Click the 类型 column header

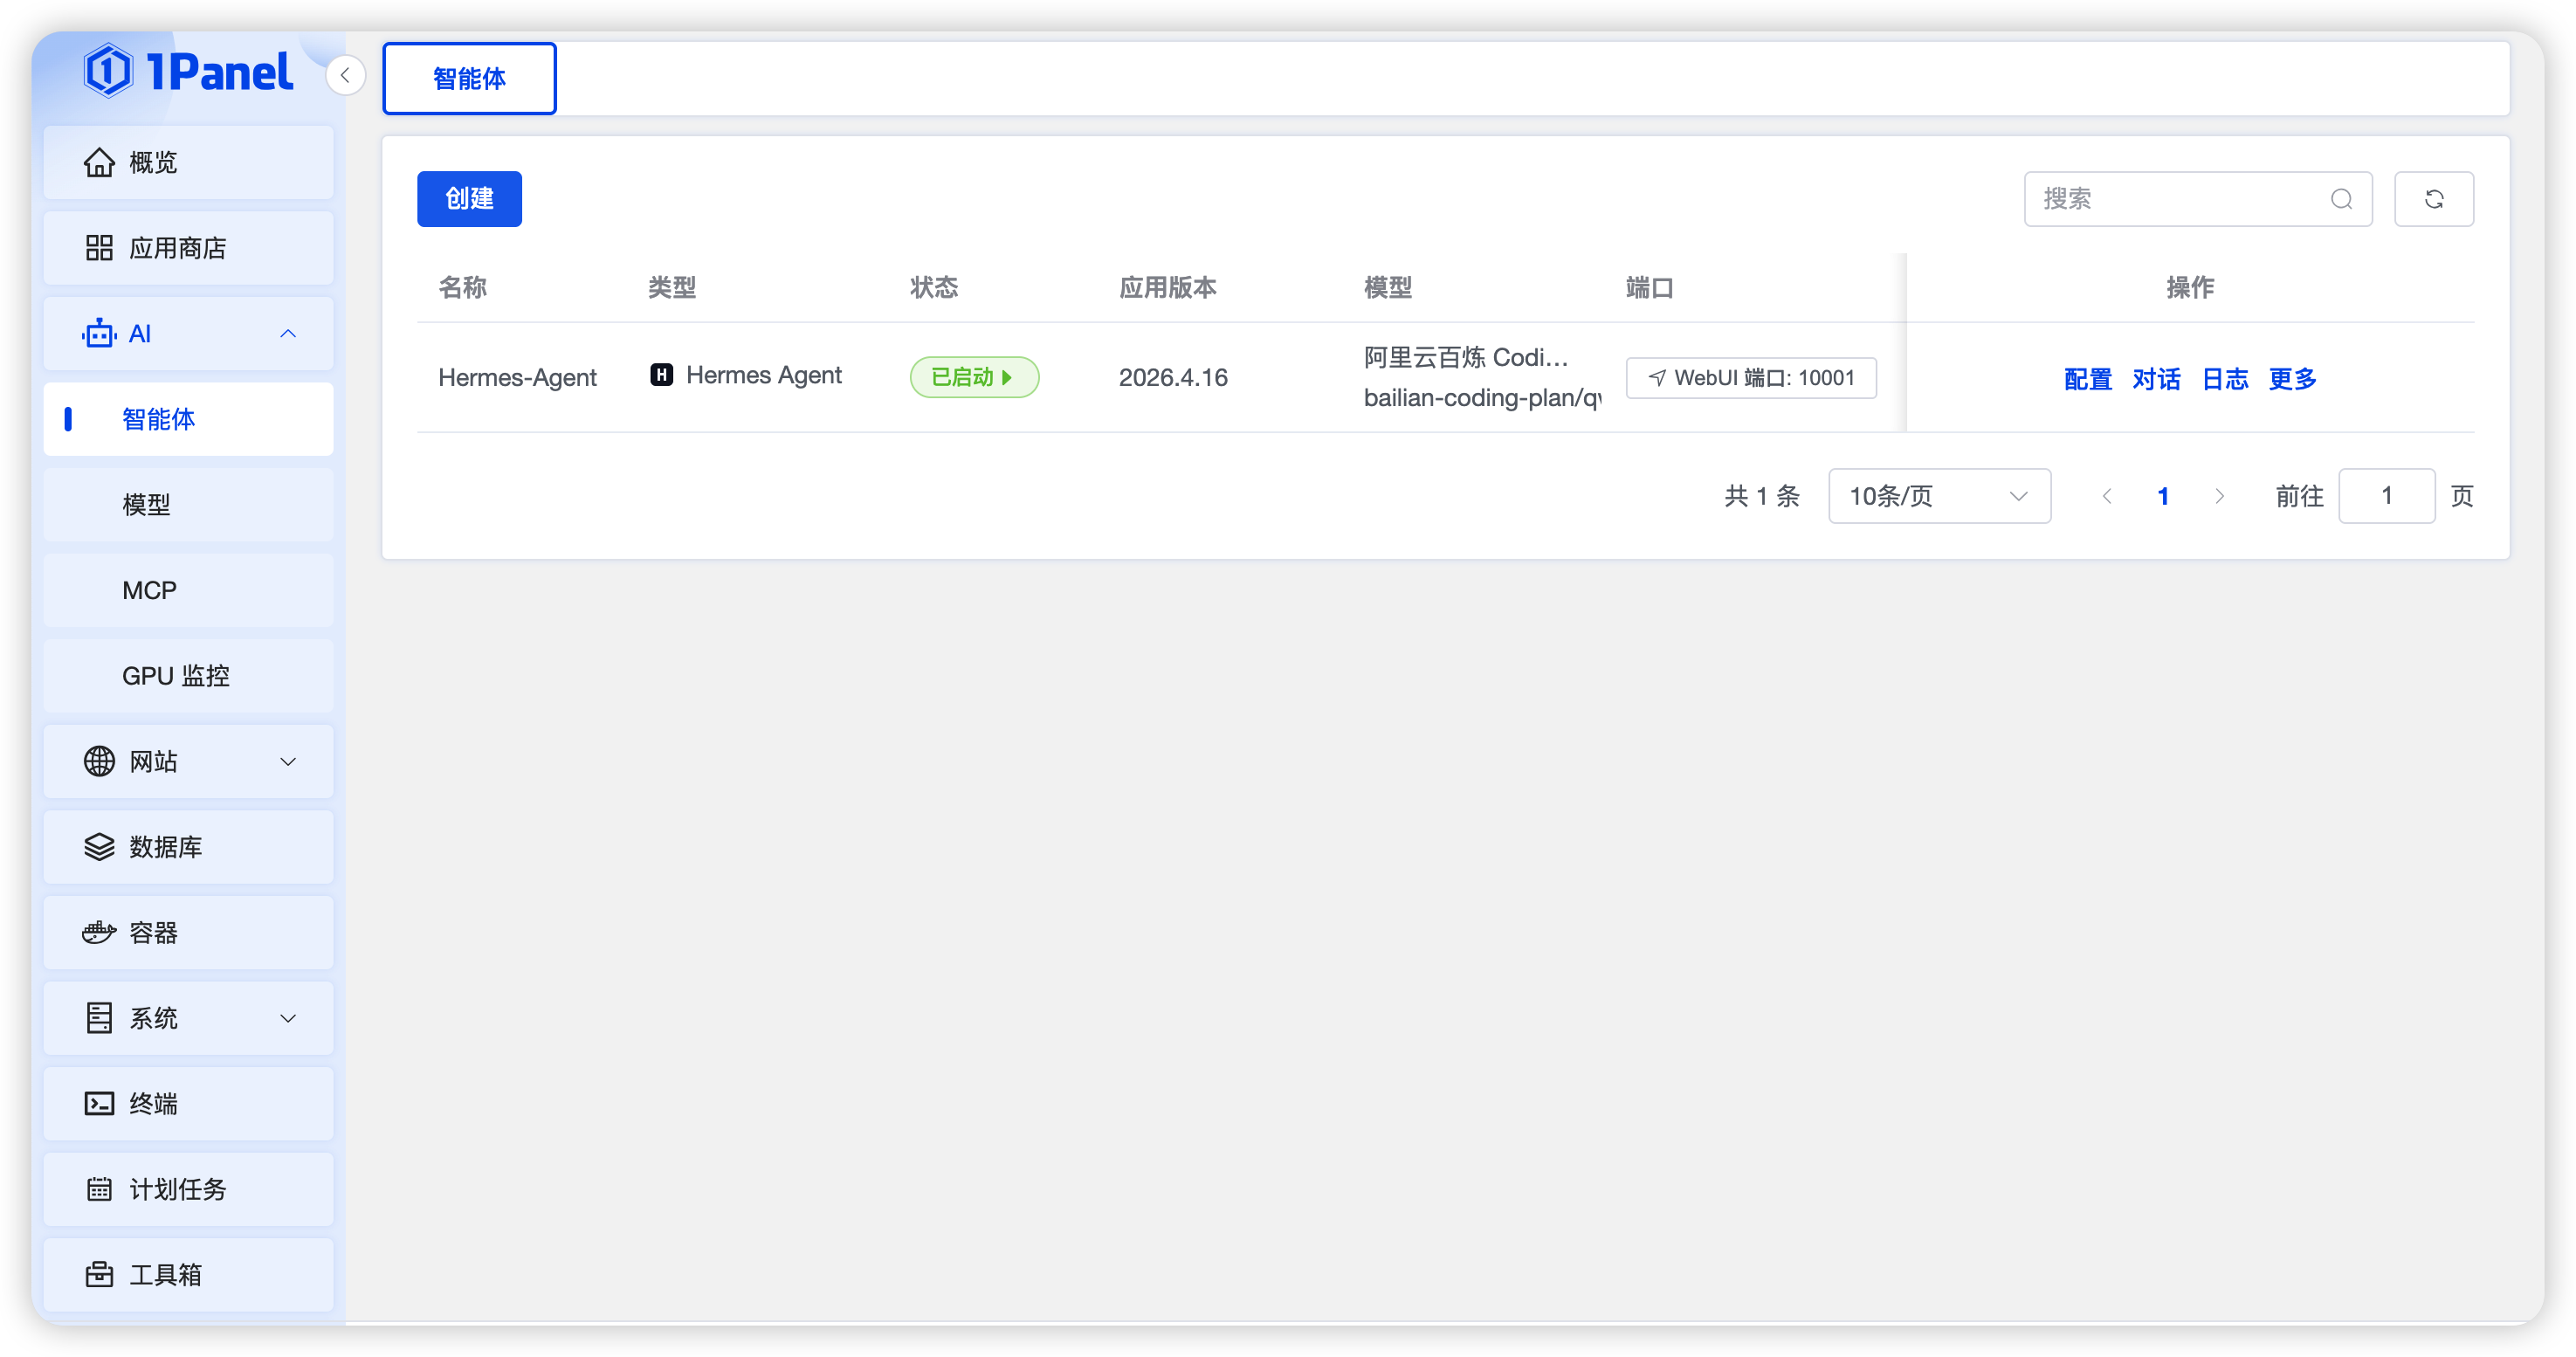[672, 287]
